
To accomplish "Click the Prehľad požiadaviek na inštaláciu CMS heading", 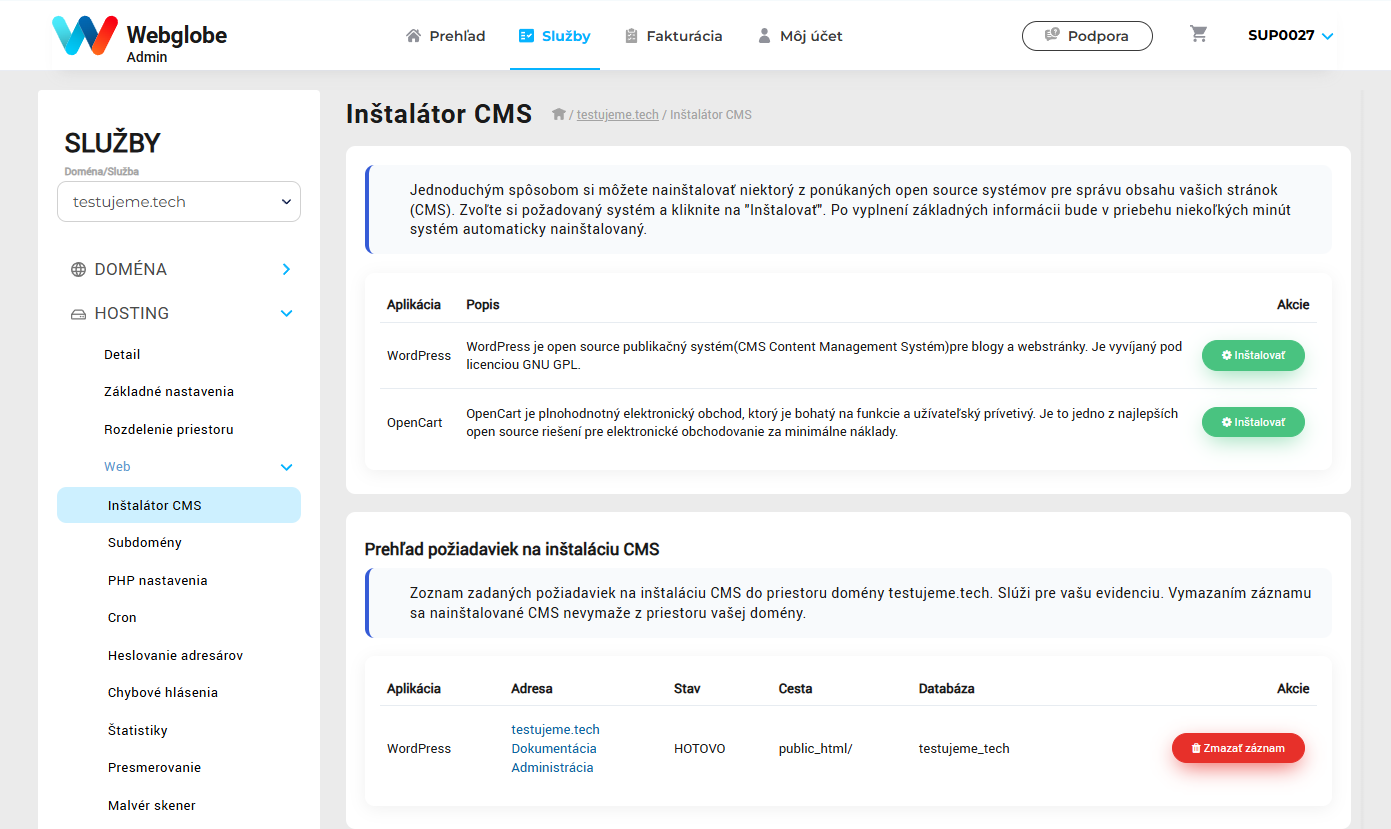I will click(512, 549).
